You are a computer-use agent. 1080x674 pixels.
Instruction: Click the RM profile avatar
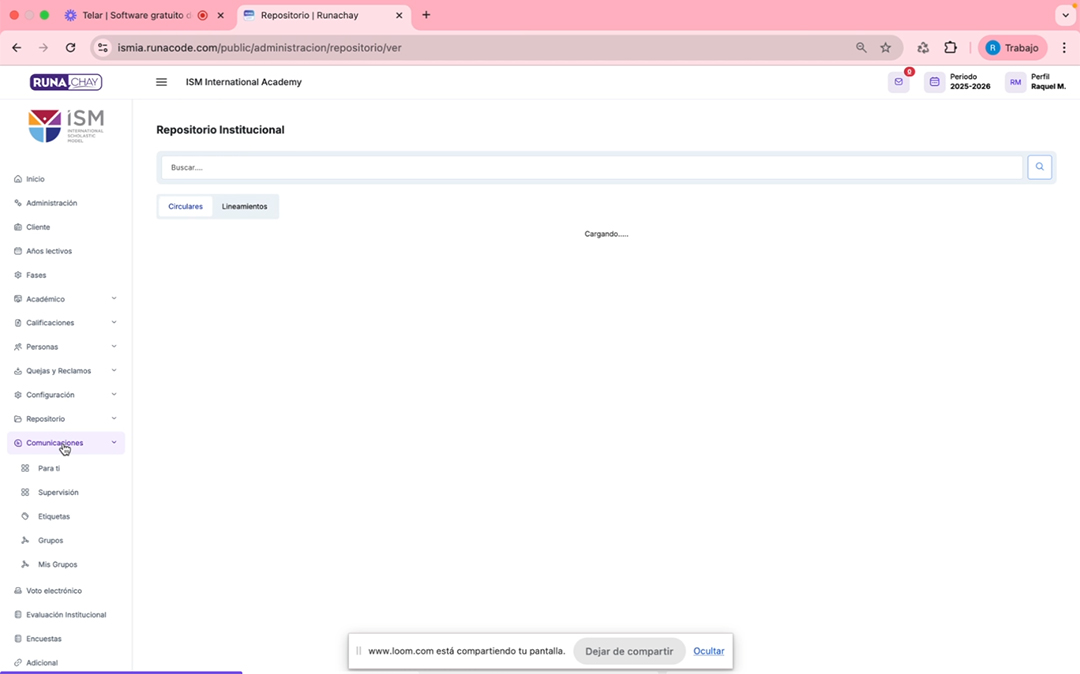point(1015,82)
